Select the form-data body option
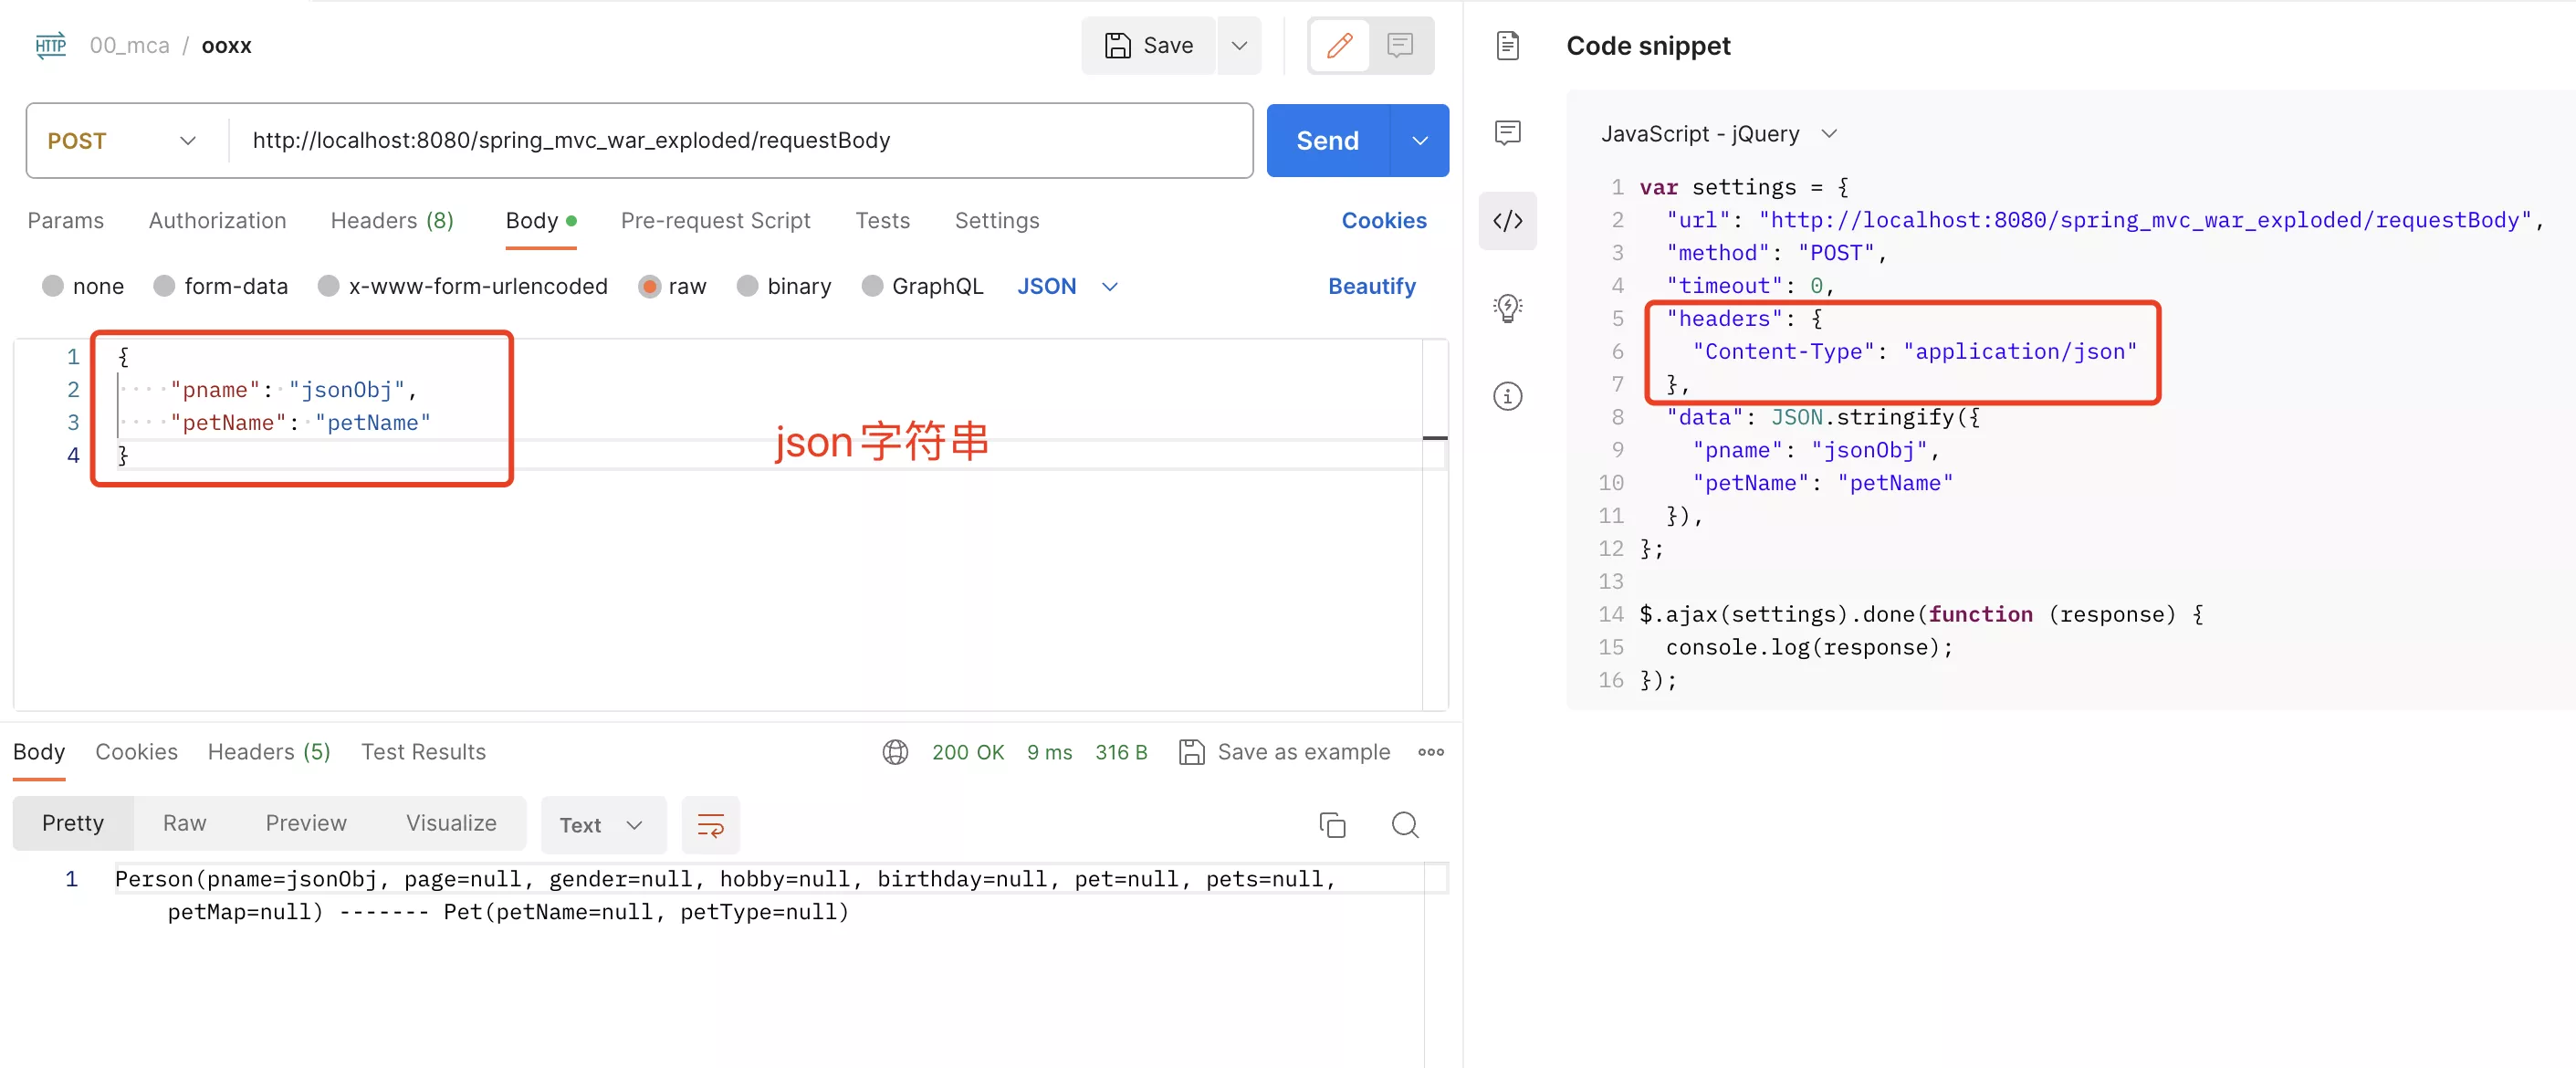Viewport: 2576px width, 1068px height. pyautogui.click(x=164, y=286)
